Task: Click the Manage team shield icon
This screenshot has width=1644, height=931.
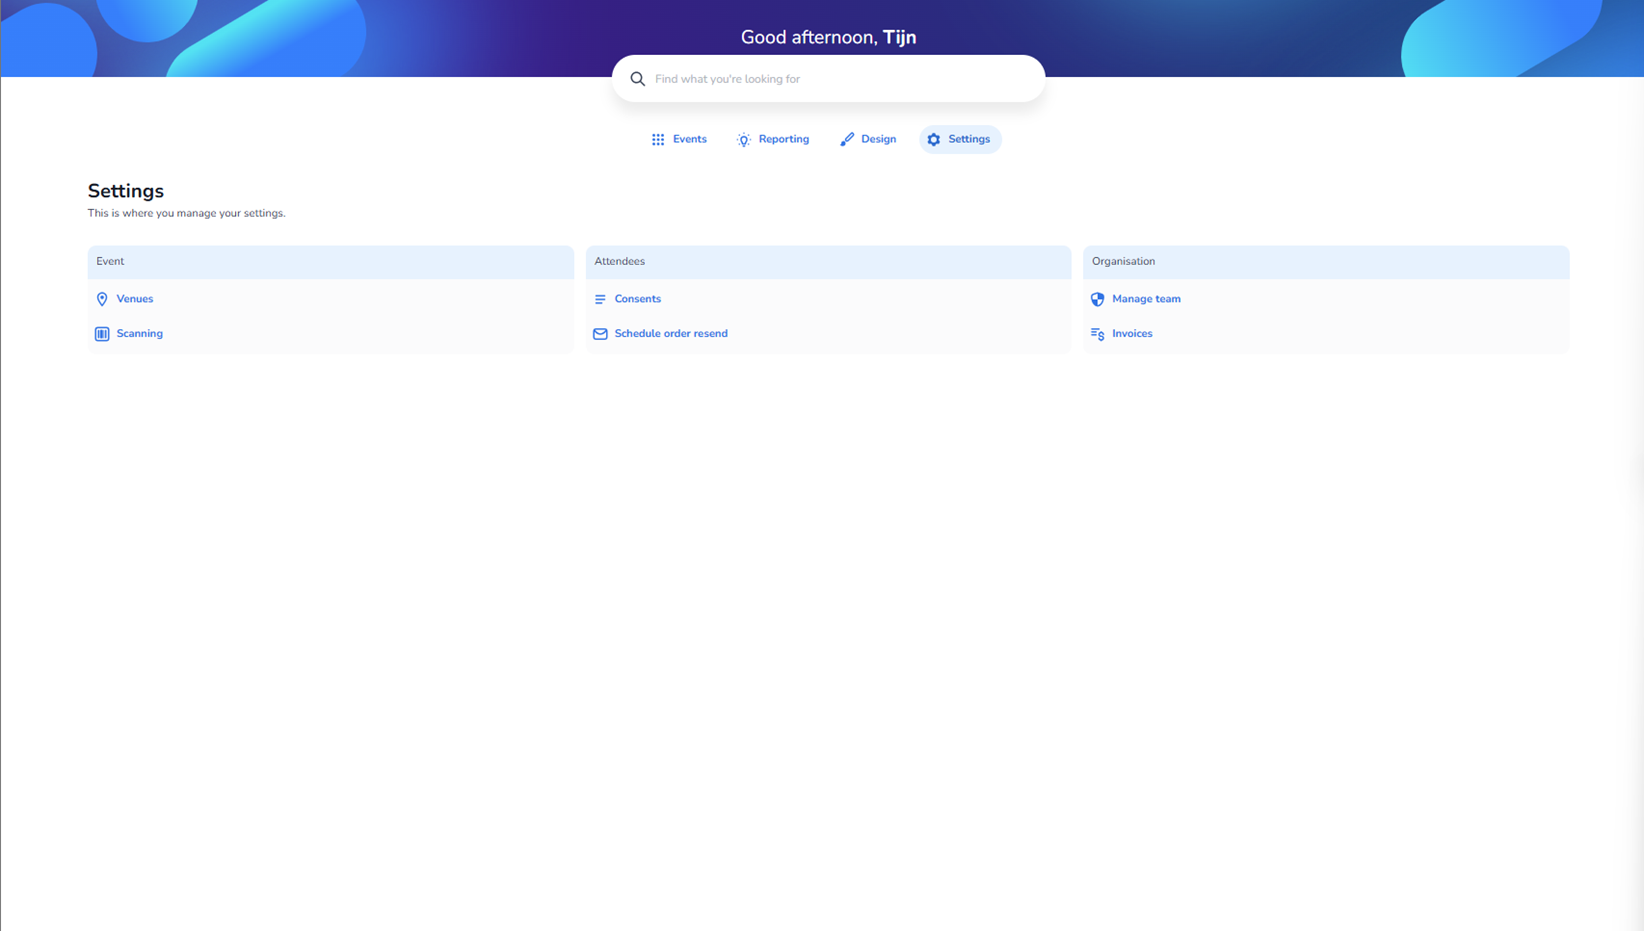Action: pos(1097,299)
